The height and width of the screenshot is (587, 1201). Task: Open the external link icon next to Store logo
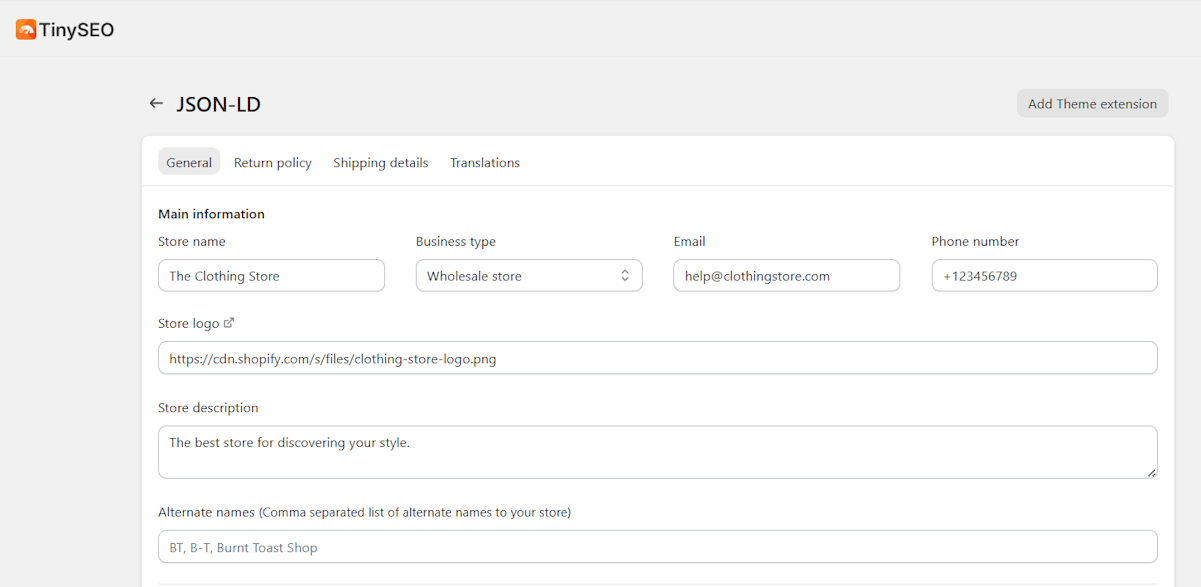click(230, 322)
